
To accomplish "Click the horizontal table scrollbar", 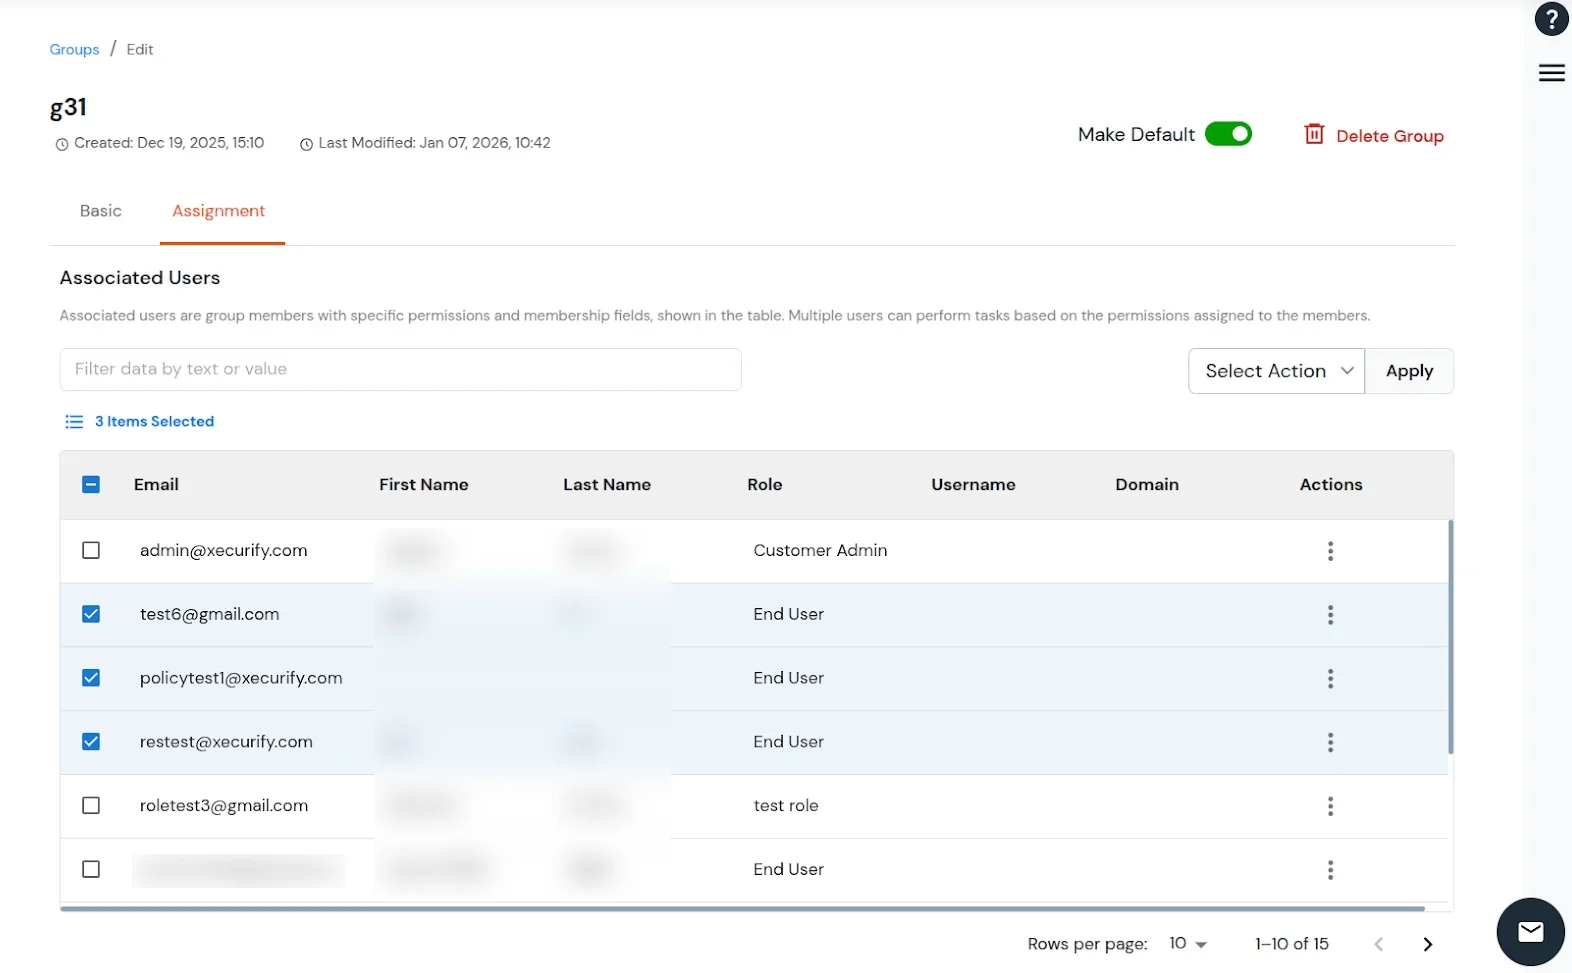I will [x=742, y=909].
